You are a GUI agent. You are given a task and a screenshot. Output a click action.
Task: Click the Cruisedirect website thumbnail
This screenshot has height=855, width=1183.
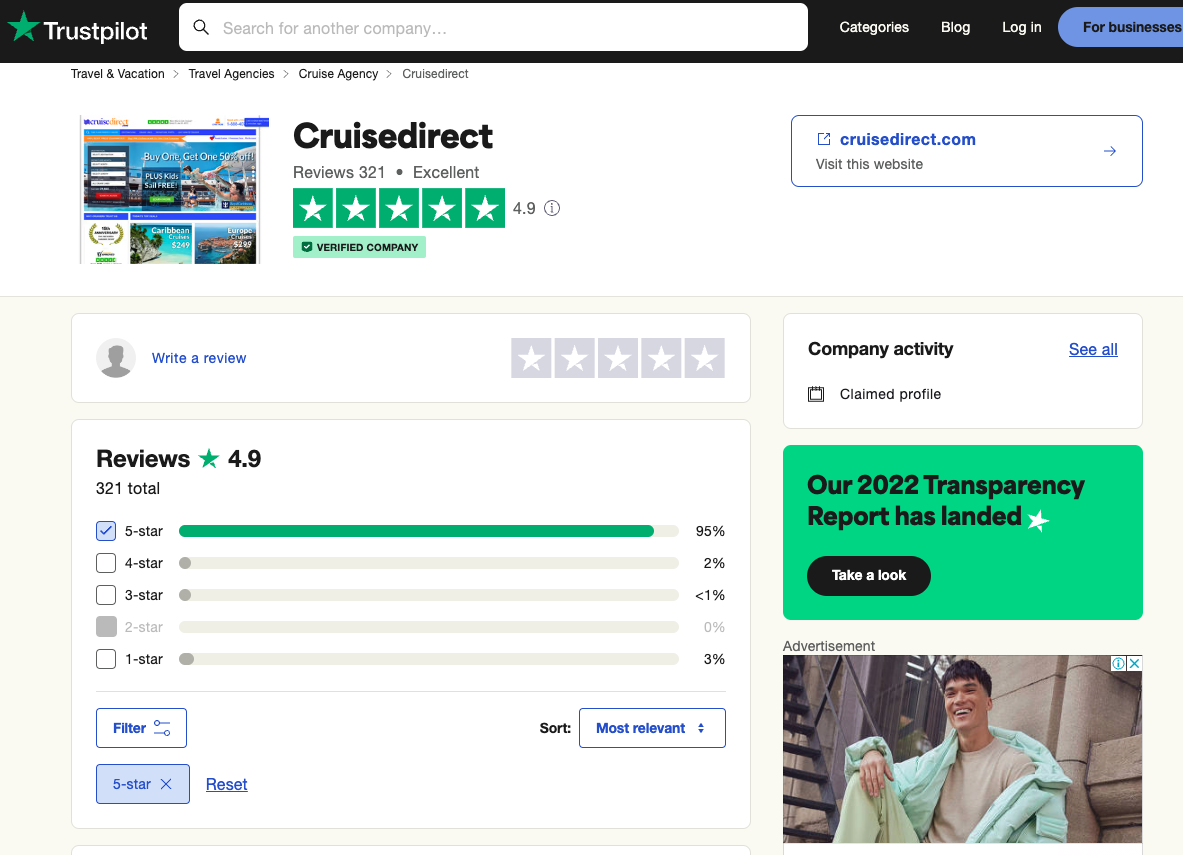175,189
